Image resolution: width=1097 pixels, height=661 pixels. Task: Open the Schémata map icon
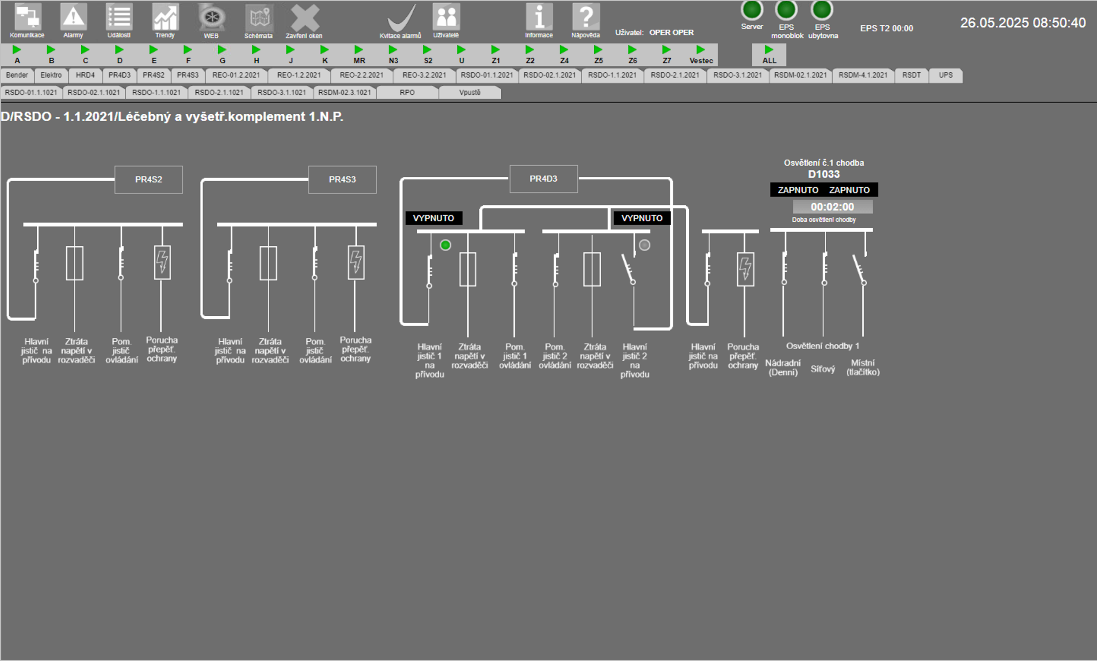click(x=258, y=16)
